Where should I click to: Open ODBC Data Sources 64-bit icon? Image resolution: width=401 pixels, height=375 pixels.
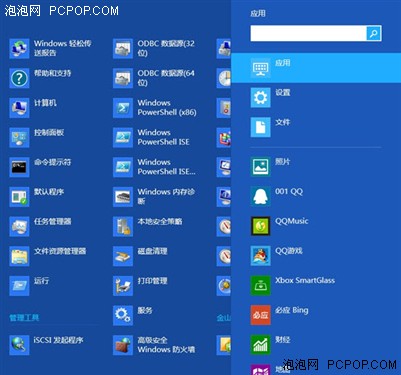pyautogui.click(x=123, y=78)
